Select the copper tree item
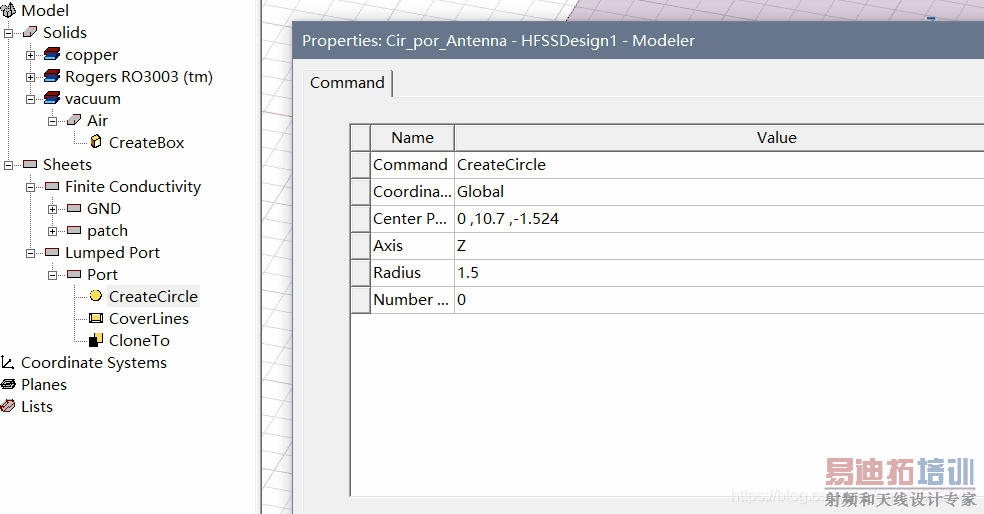Screen dimensions: 984x514 (x=91, y=55)
